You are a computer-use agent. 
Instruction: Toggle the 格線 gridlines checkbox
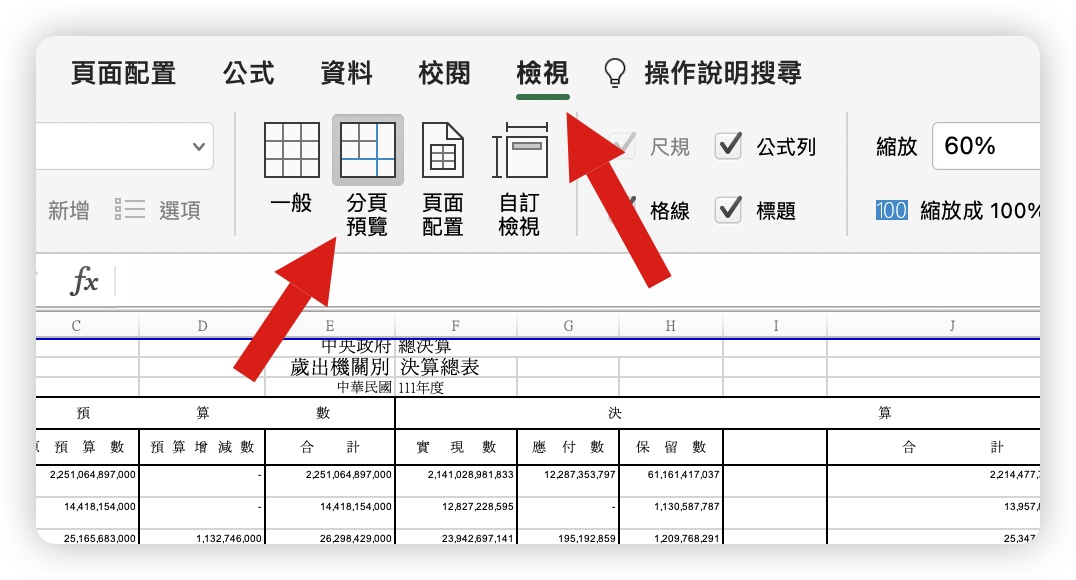tap(623, 209)
